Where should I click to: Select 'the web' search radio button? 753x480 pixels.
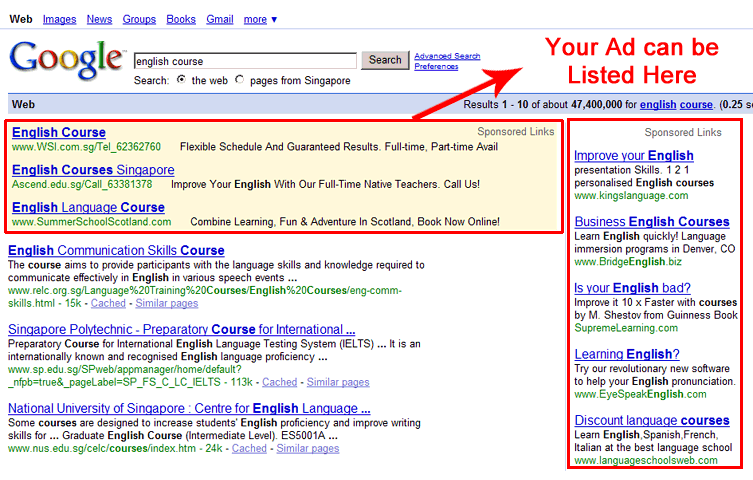(181, 79)
